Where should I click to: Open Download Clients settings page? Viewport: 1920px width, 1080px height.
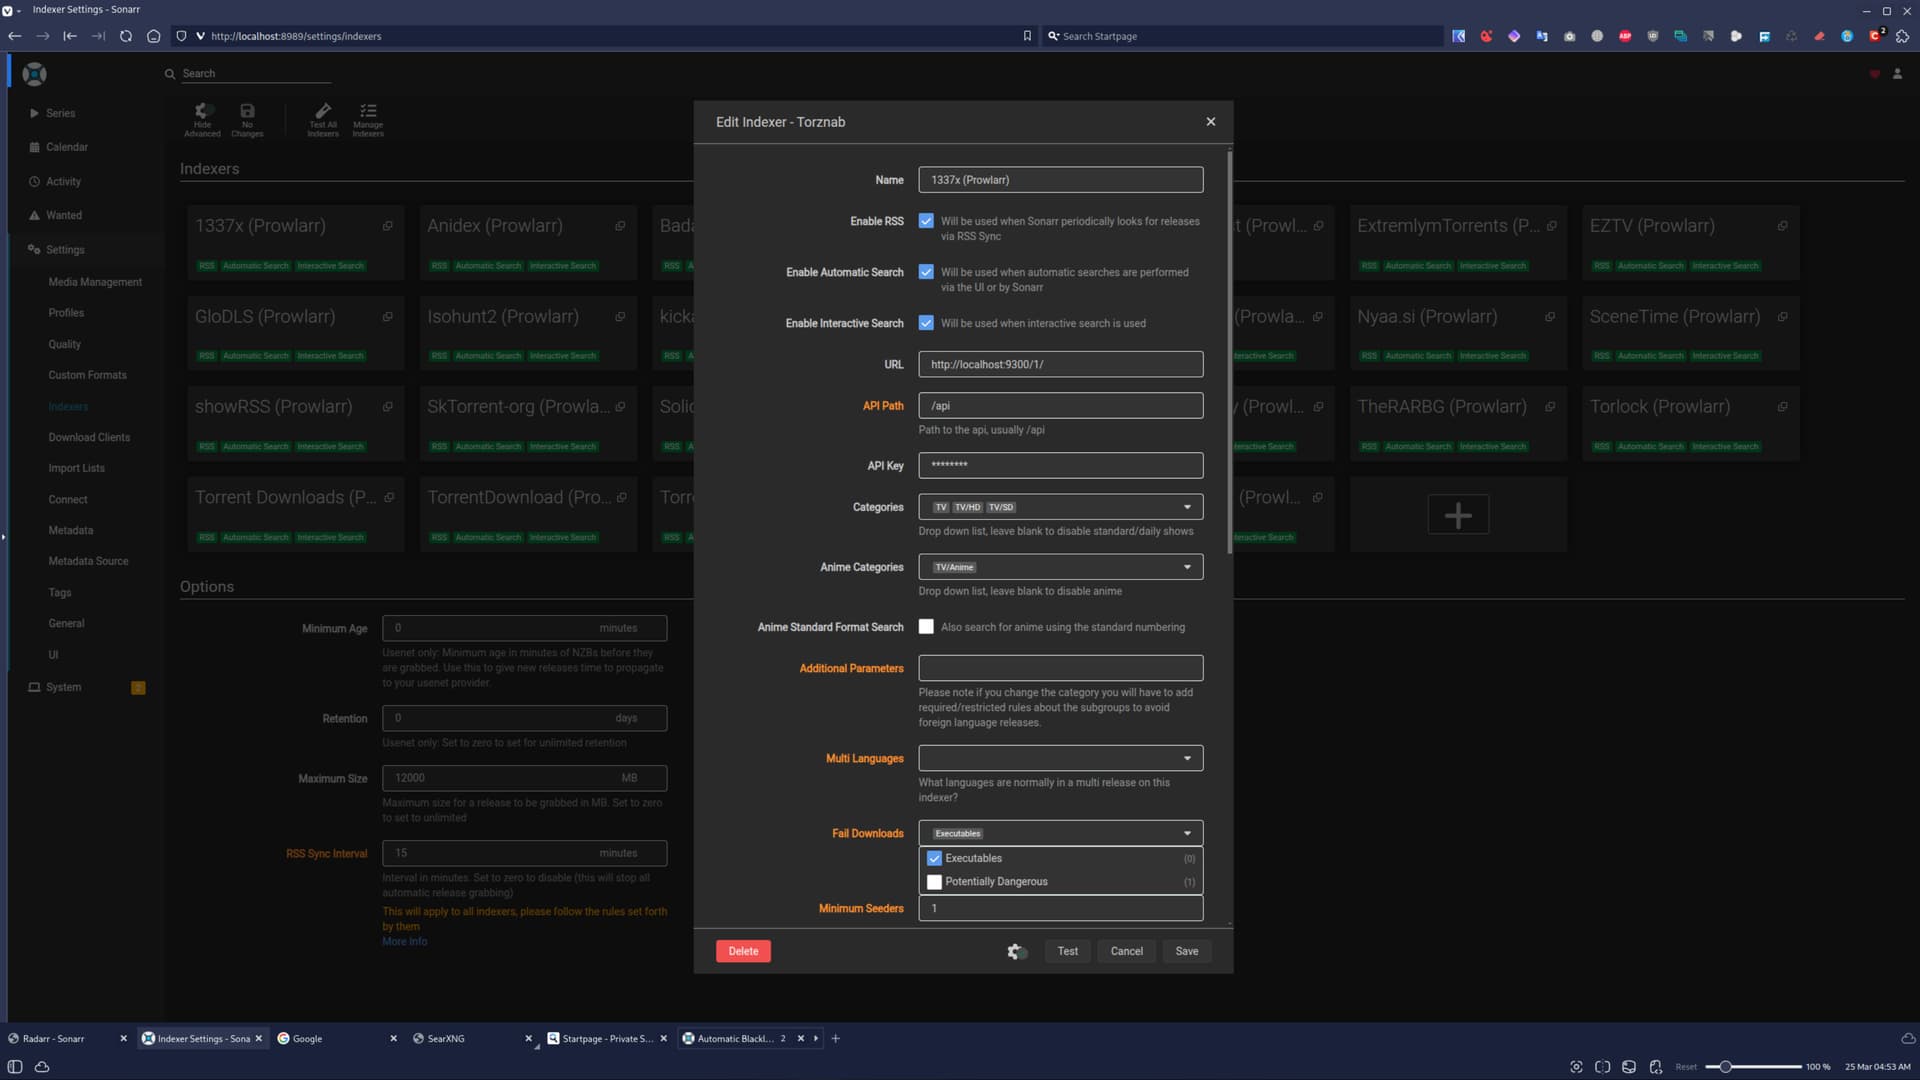click(89, 437)
